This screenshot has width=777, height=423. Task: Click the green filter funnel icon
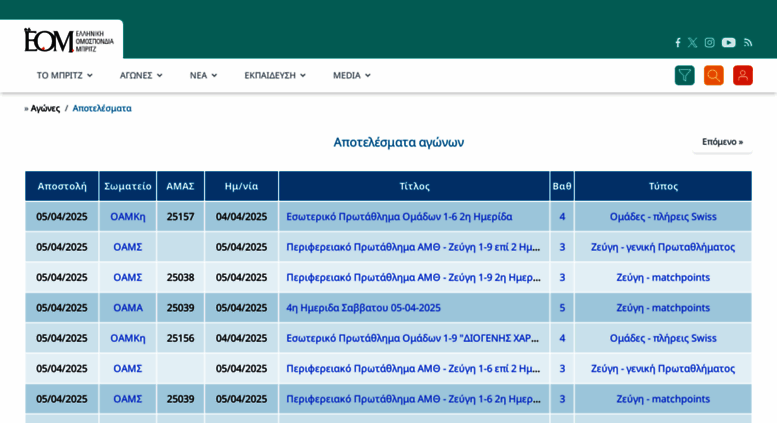[684, 75]
